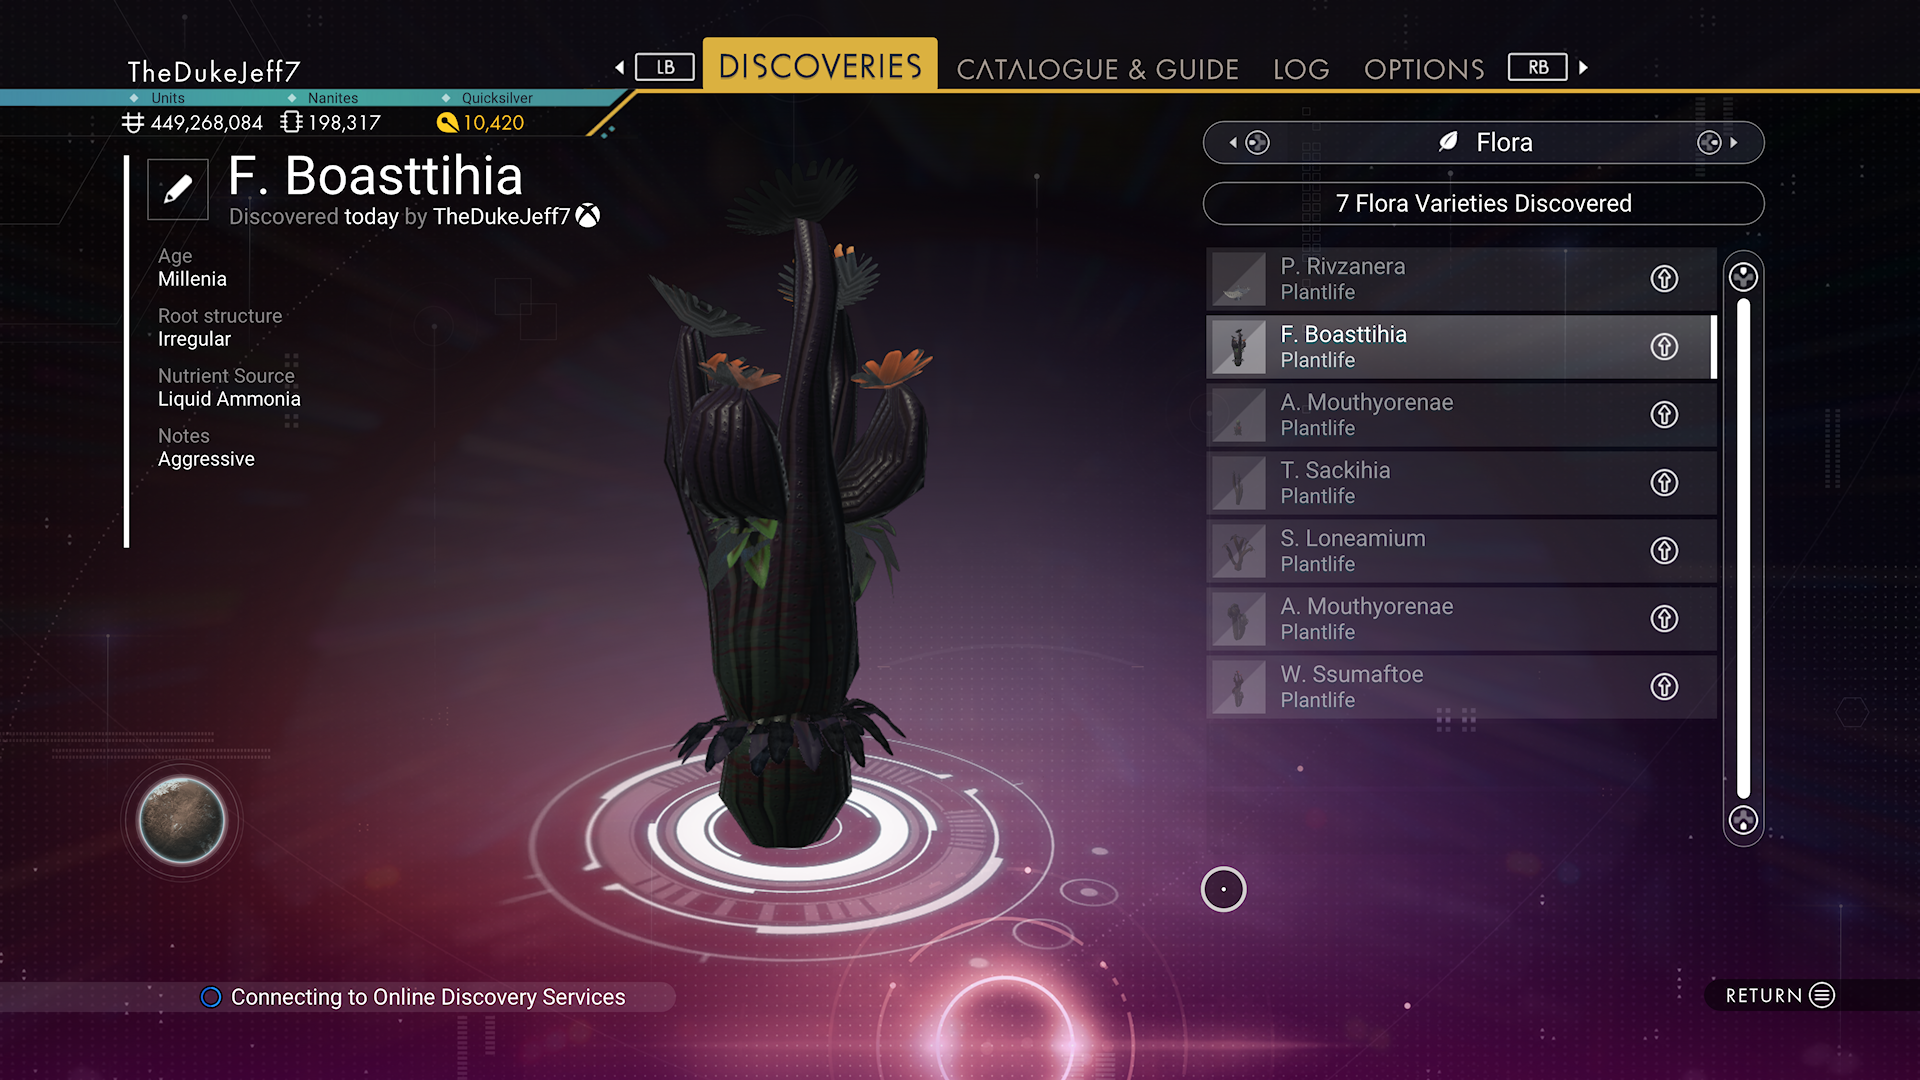
Task: Upload the F. Boasttihia discovery
Action: 1664,347
